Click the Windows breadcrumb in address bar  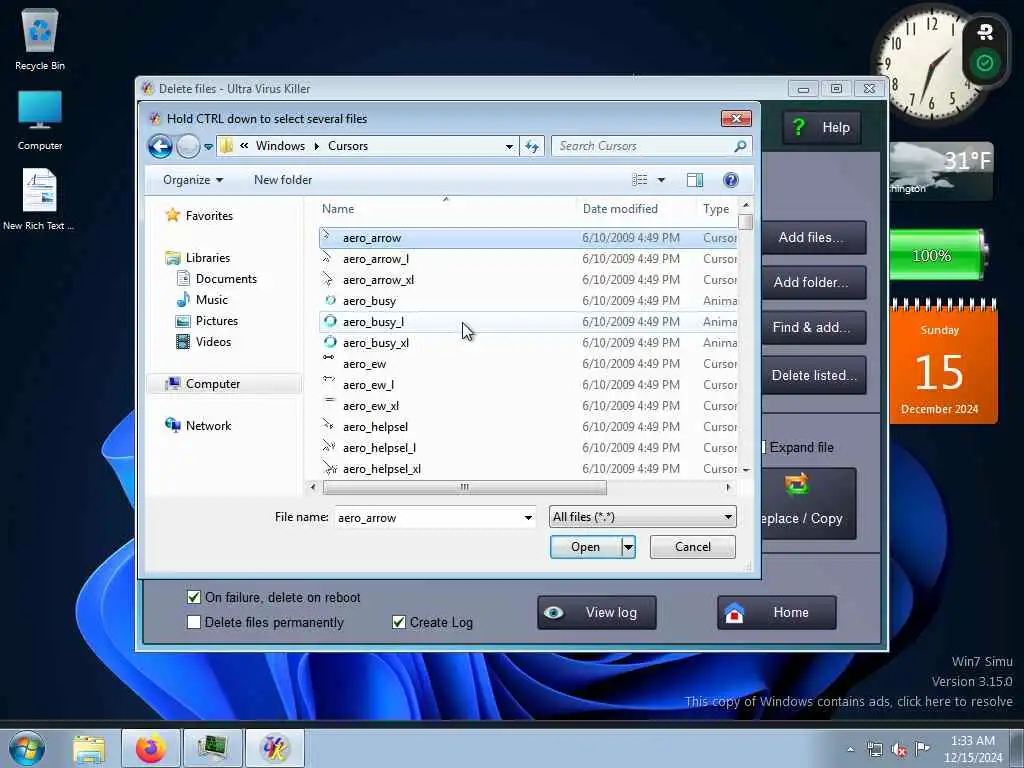280,146
